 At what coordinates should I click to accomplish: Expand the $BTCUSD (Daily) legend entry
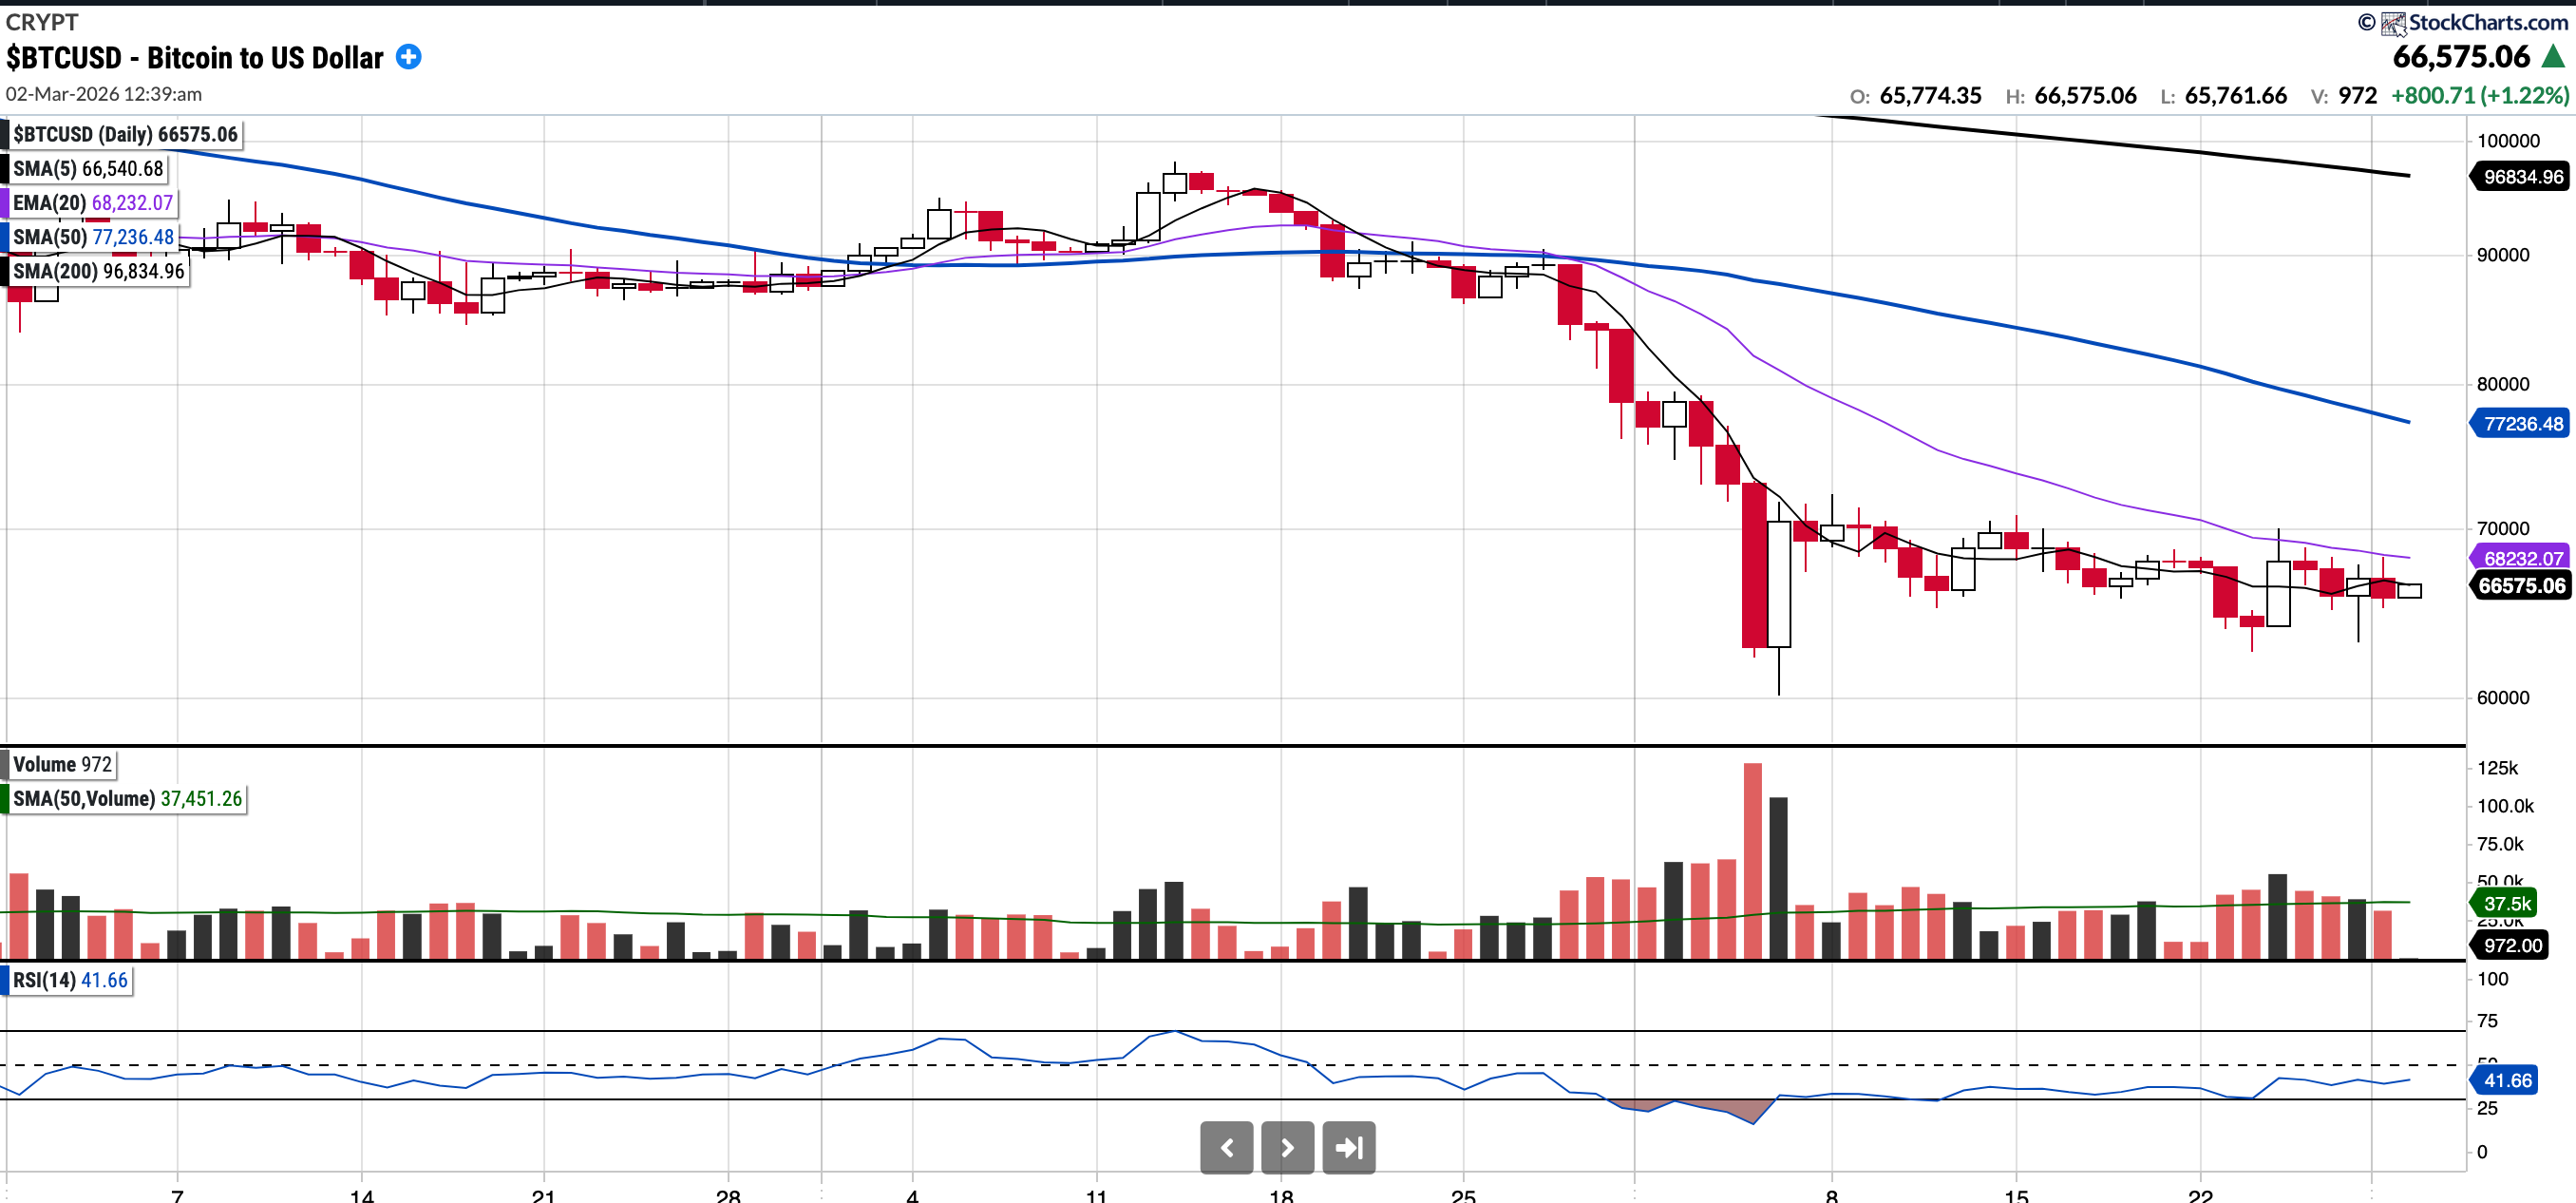[x=124, y=134]
